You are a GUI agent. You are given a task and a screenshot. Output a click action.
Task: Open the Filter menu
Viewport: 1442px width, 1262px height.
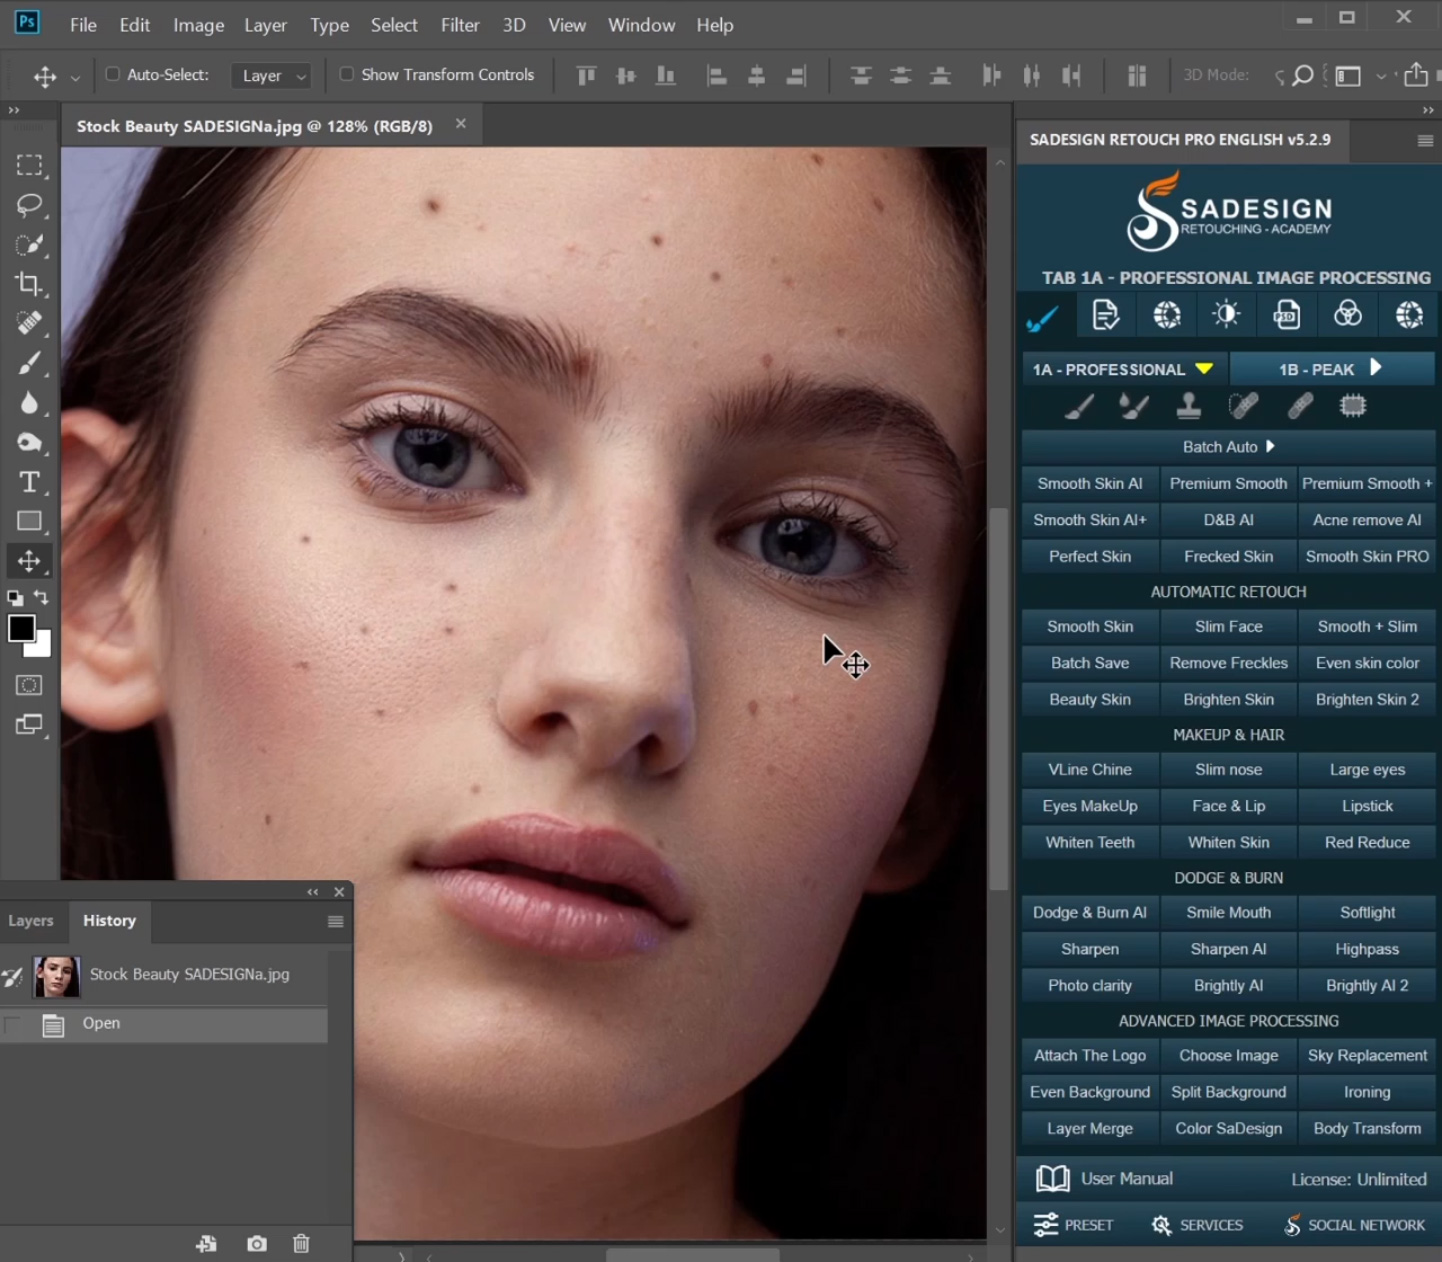pyautogui.click(x=459, y=25)
